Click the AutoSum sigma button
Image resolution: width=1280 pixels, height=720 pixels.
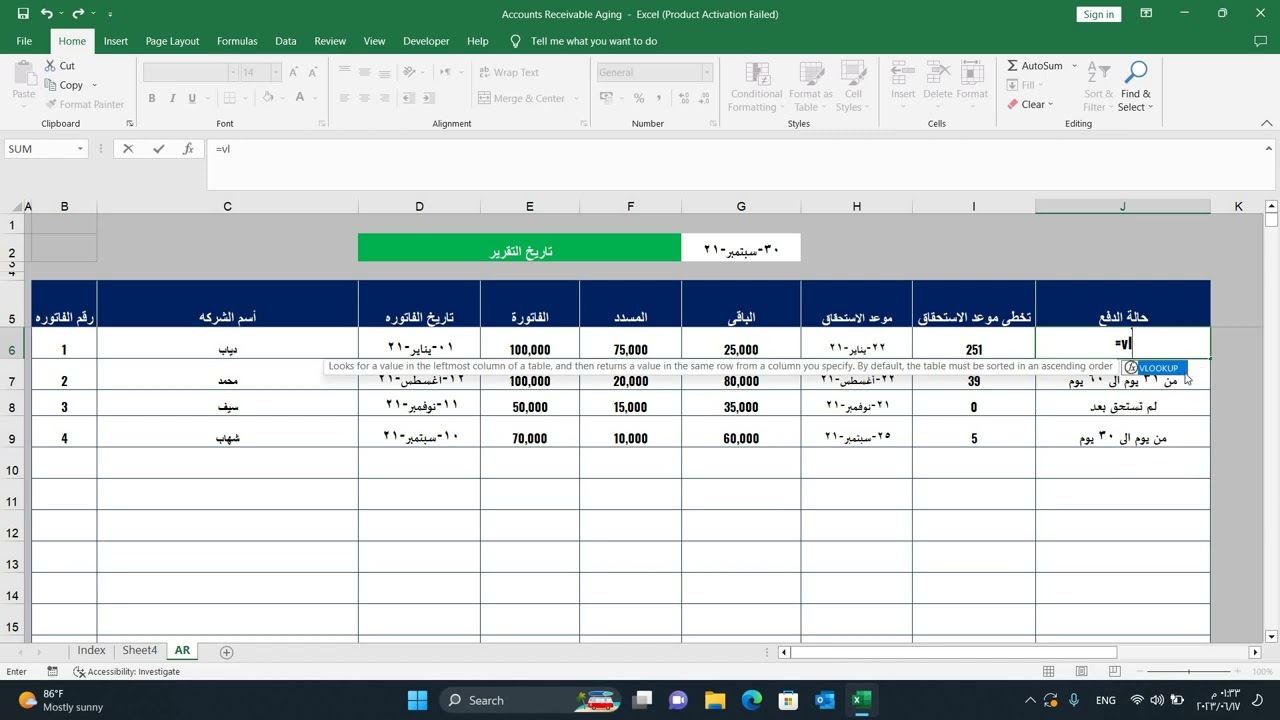point(1035,66)
